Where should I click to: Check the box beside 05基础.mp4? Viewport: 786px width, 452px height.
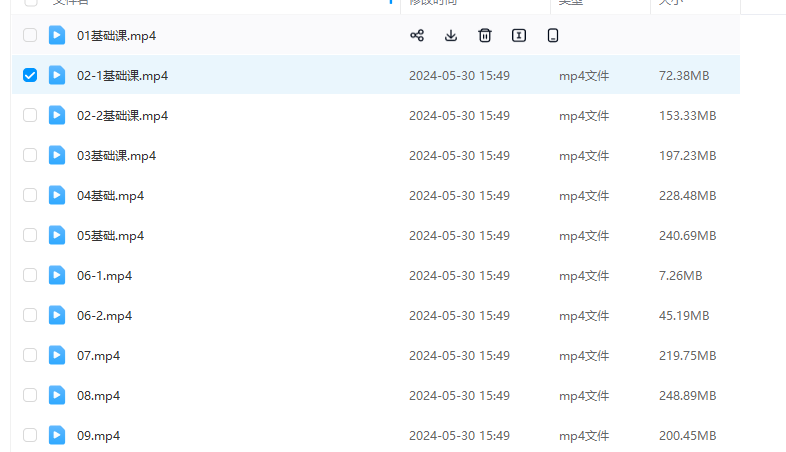pos(30,236)
